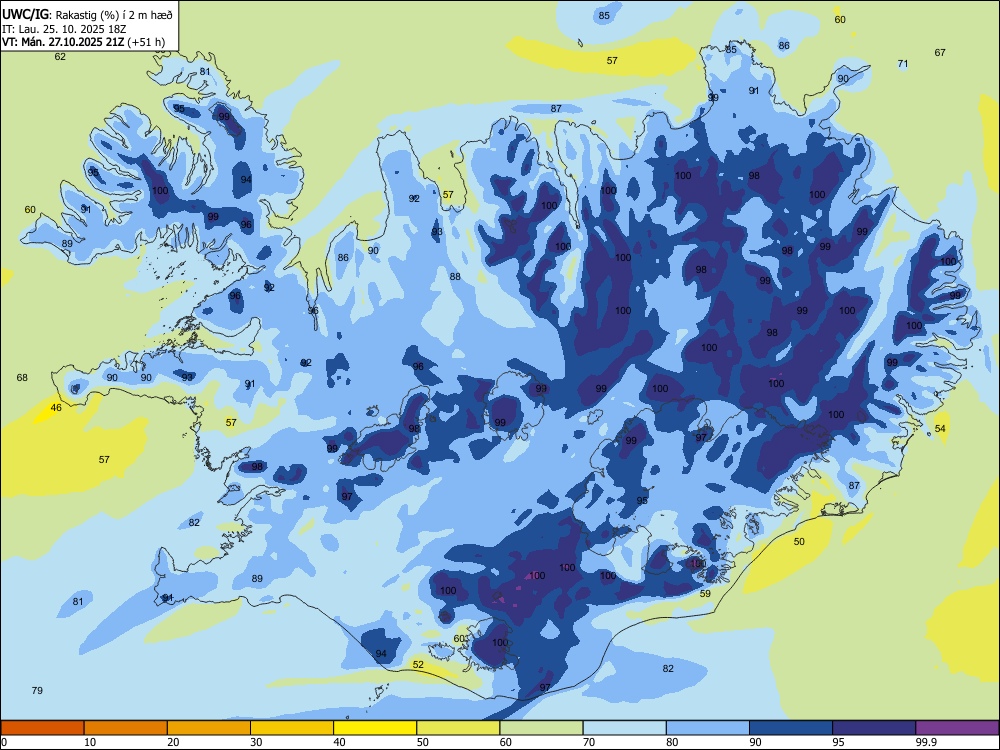Click the orange 10–20 legend swatch
The width and height of the screenshot is (1000, 750).
click(126, 728)
